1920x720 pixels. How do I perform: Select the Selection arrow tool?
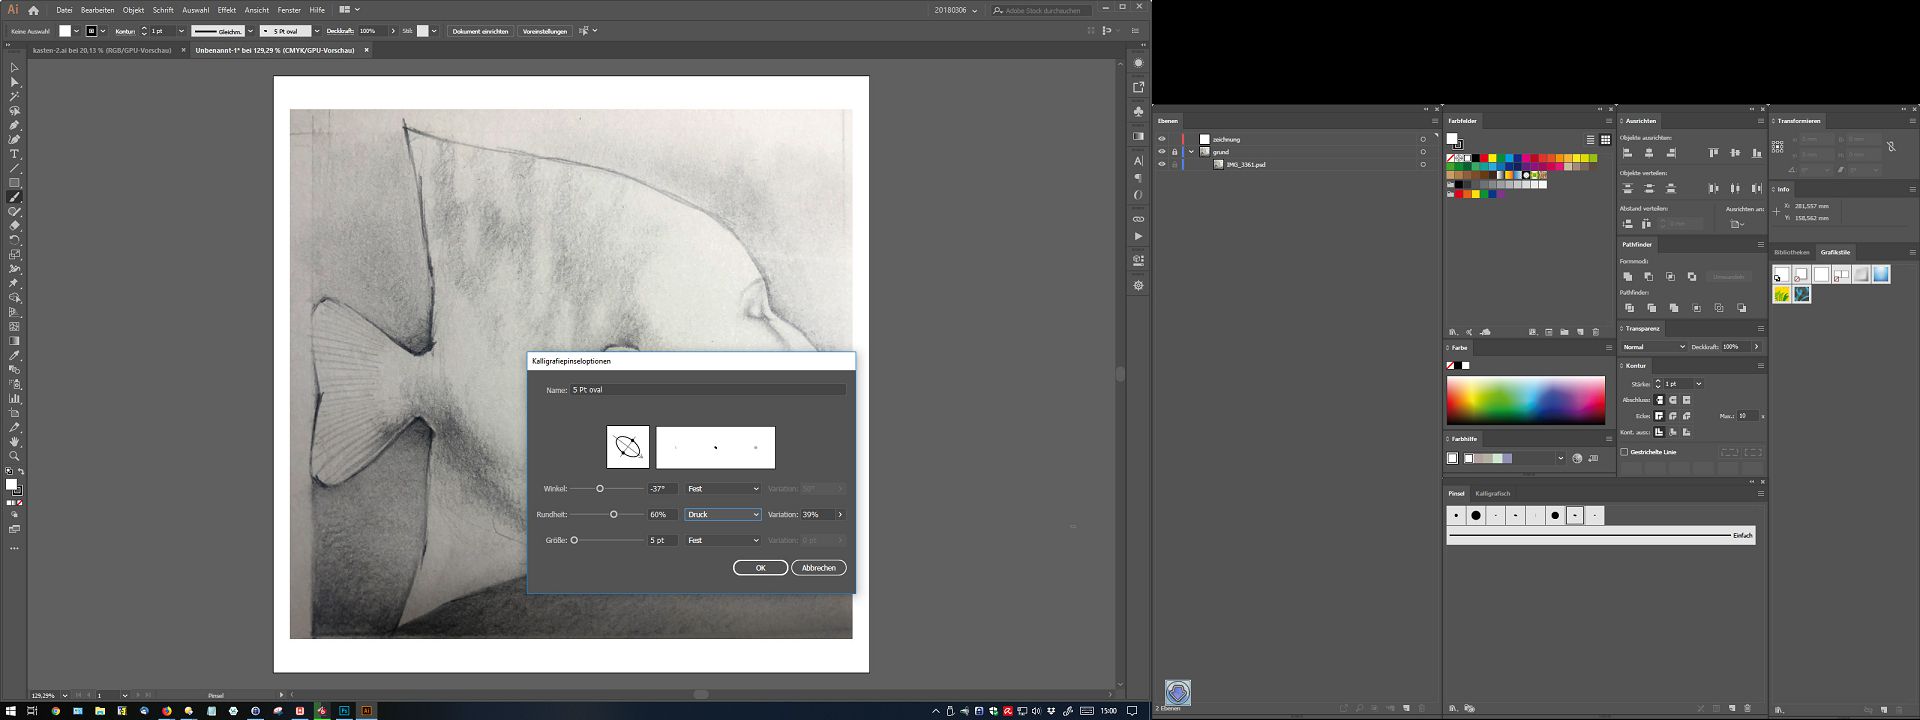tap(14, 68)
